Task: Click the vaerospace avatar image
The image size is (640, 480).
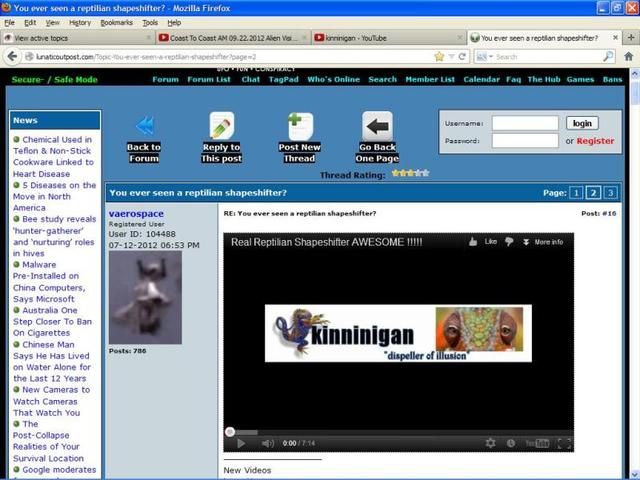Action: (145, 297)
